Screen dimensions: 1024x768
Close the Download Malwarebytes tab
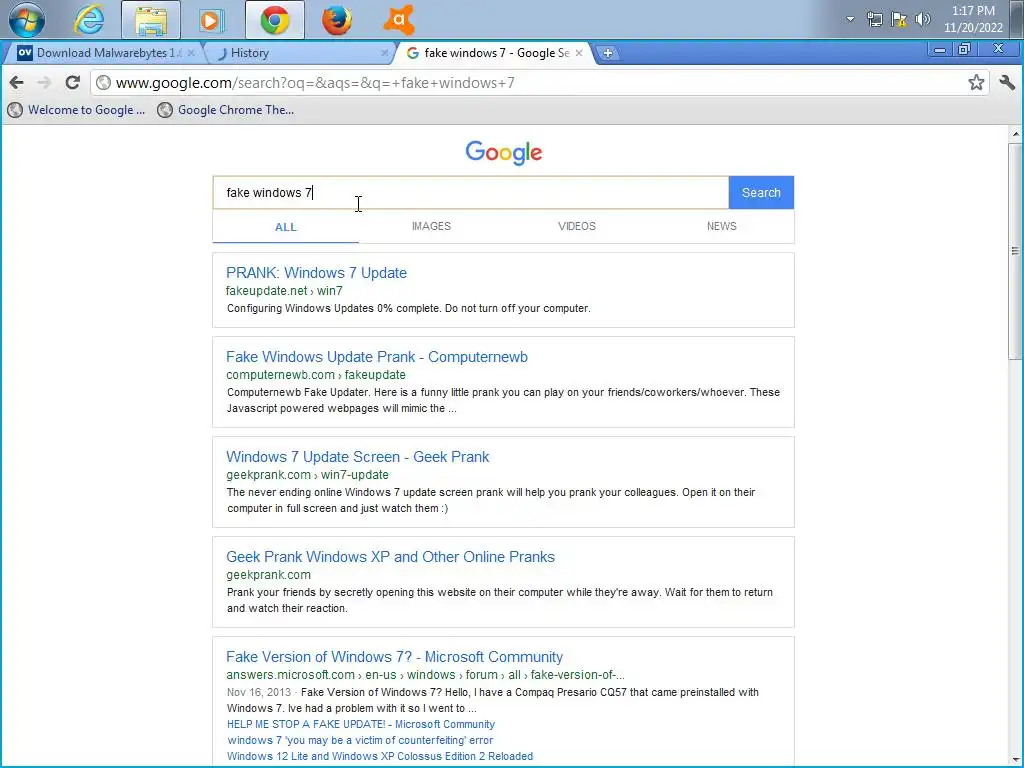tap(191, 53)
